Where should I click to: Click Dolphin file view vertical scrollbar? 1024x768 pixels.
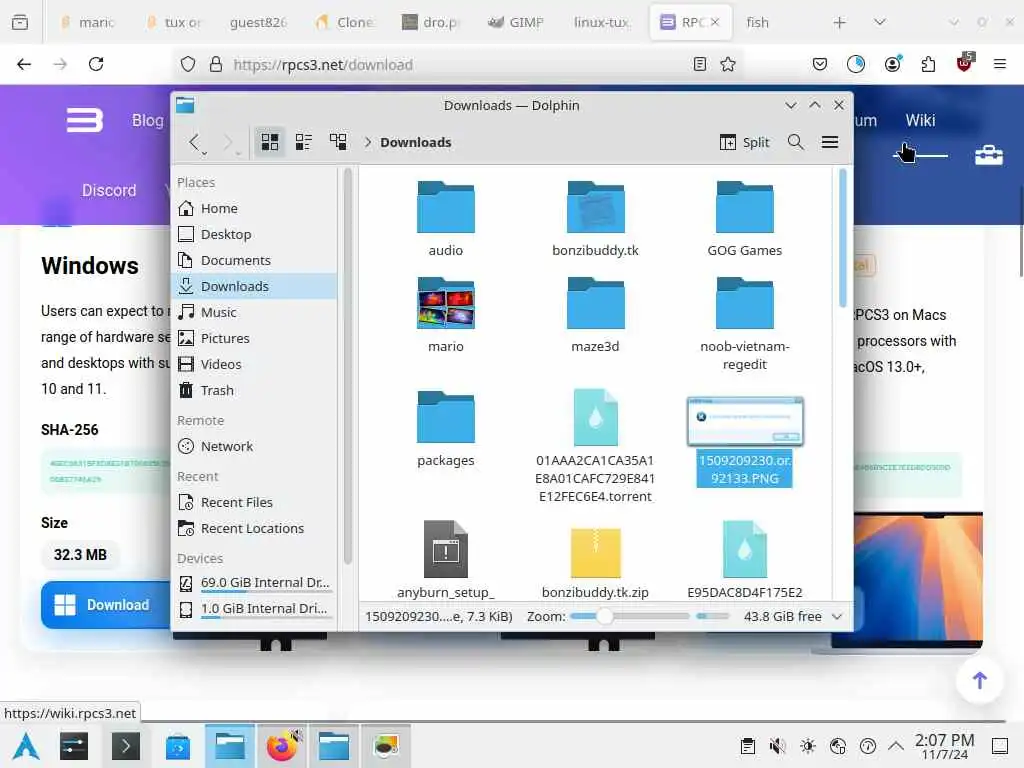(x=842, y=238)
